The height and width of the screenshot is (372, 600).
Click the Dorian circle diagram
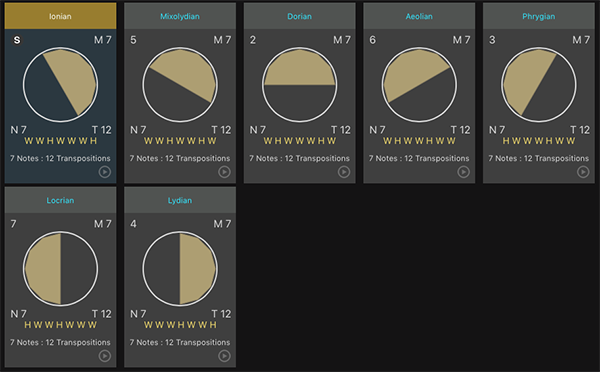point(300,85)
